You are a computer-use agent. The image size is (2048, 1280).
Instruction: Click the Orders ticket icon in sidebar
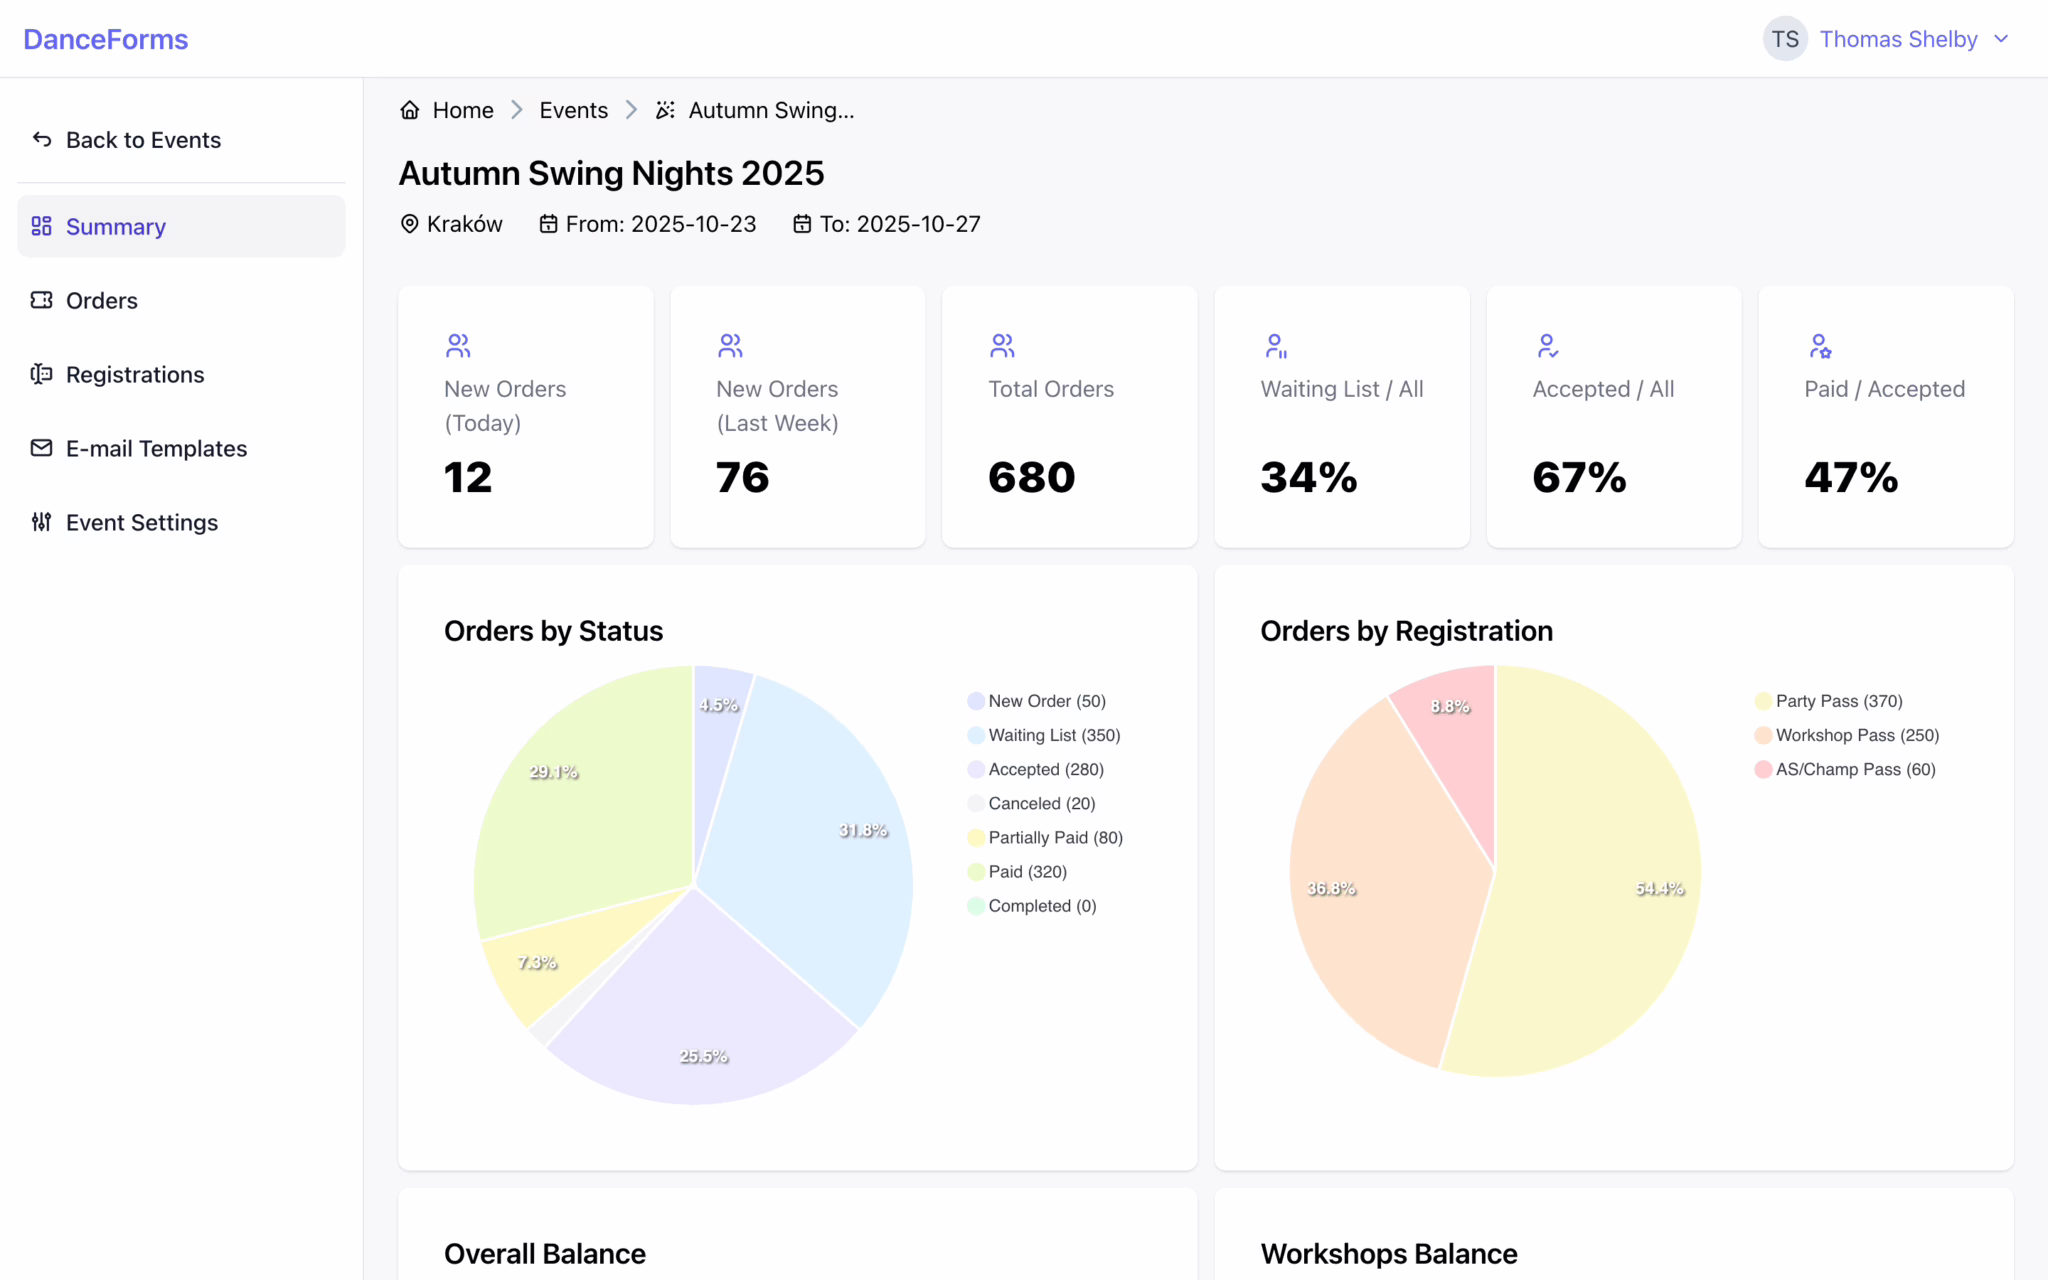(x=41, y=300)
